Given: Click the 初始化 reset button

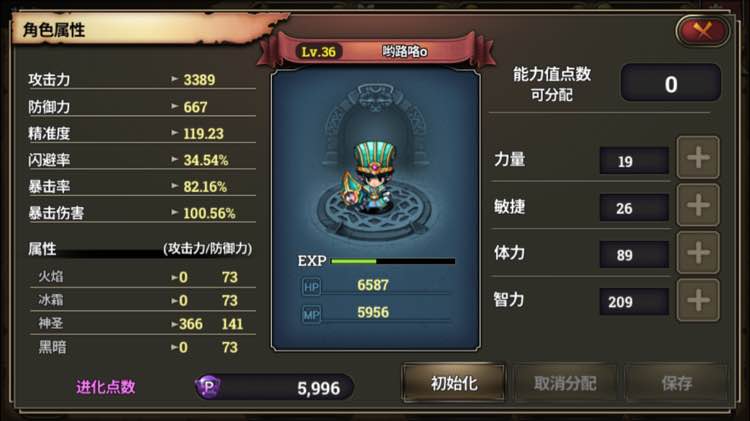Looking at the screenshot, I should 453,383.
